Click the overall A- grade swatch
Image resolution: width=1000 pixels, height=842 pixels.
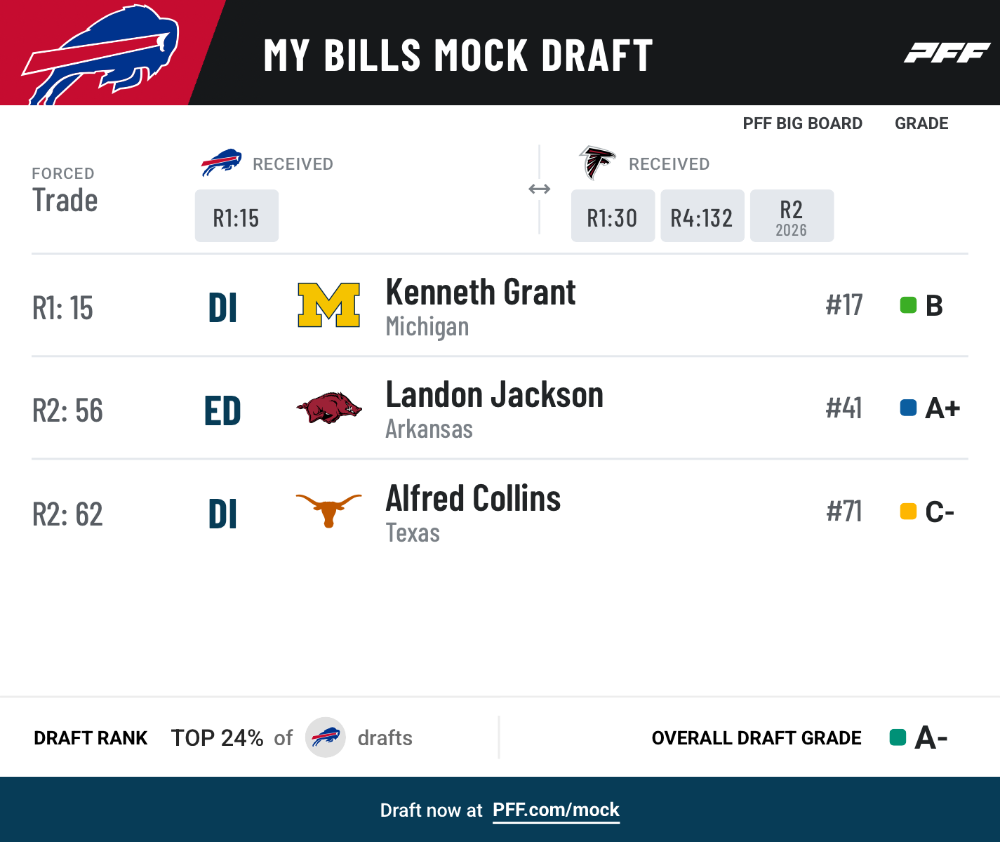tap(898, 737)
